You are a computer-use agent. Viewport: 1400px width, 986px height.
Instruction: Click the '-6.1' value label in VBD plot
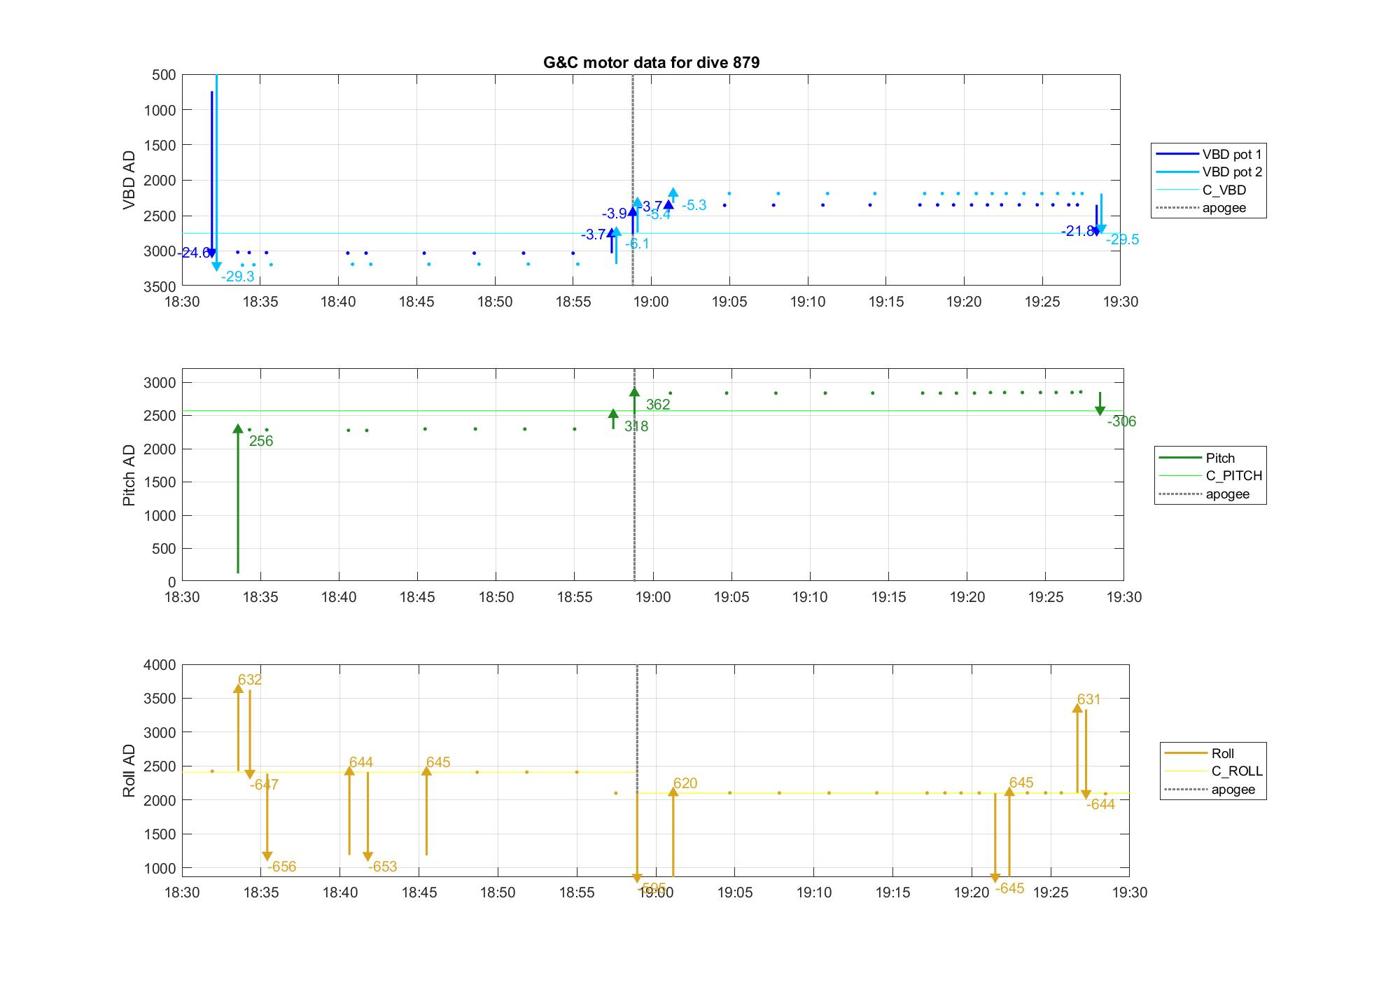coord(637,243)
